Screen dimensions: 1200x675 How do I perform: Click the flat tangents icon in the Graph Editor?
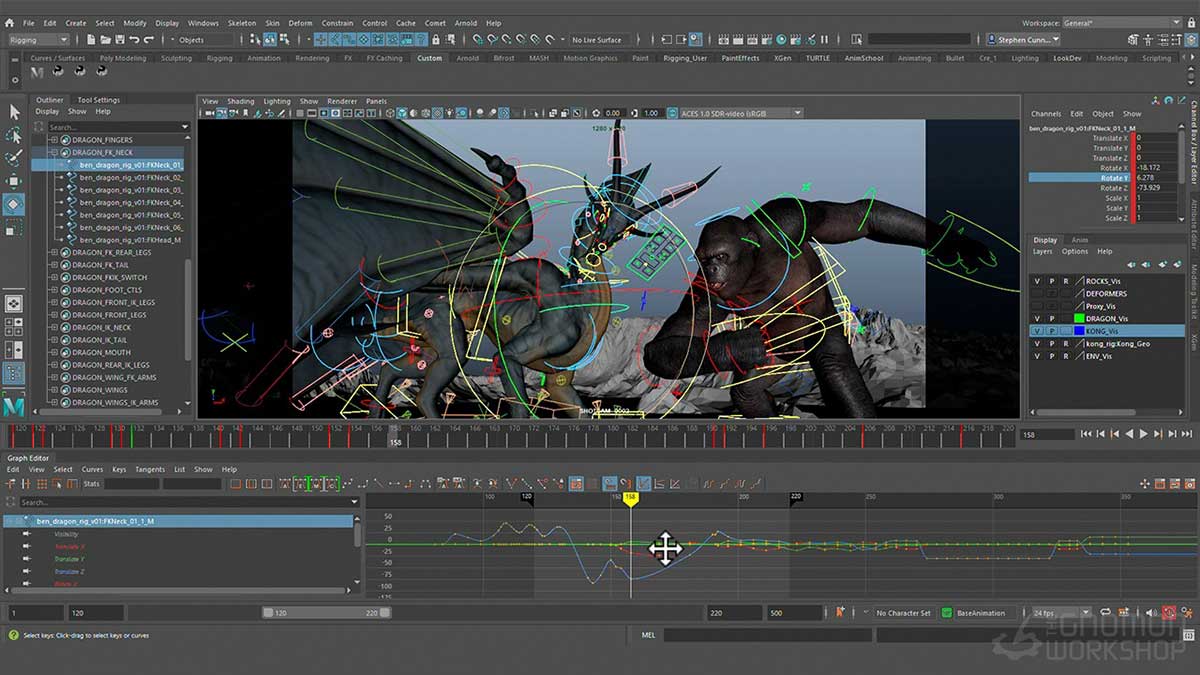click(x=394, y=484)
